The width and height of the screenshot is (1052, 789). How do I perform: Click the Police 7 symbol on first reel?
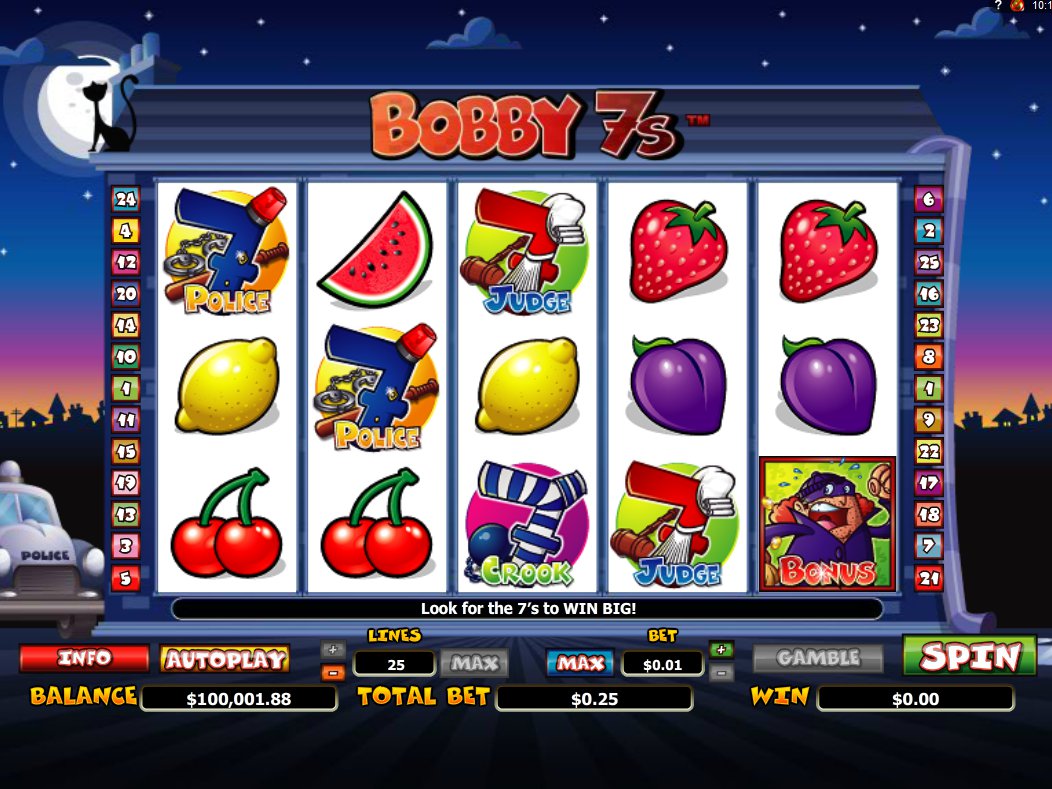[x=226, y=251]
